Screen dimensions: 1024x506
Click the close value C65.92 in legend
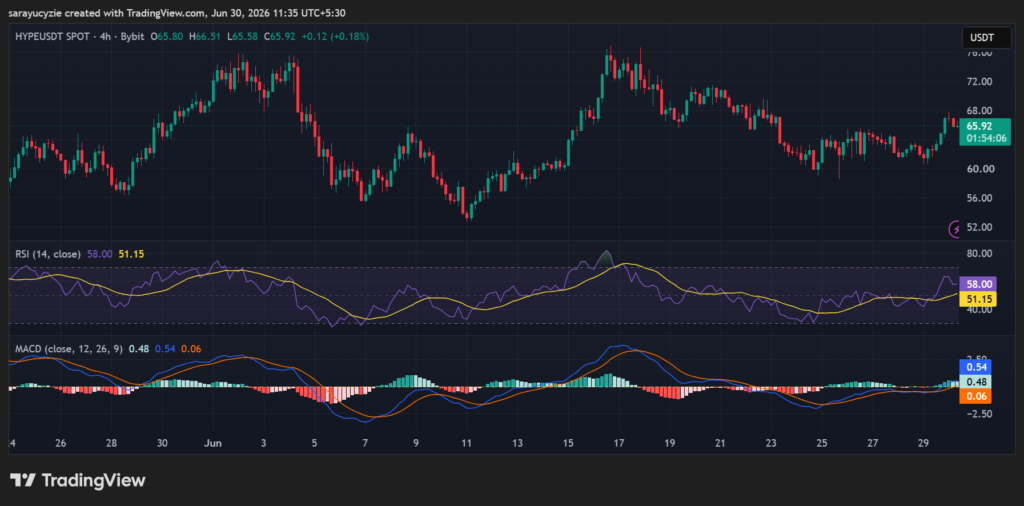tap(280, 37)
